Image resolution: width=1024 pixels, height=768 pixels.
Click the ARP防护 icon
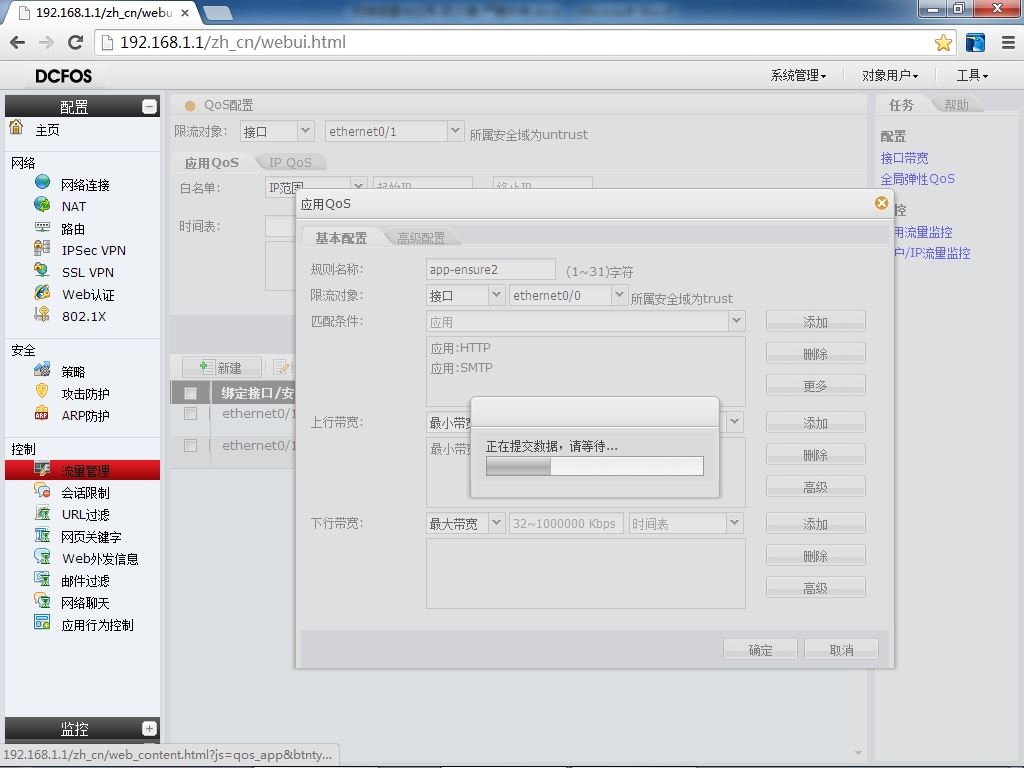click(42, 413)
